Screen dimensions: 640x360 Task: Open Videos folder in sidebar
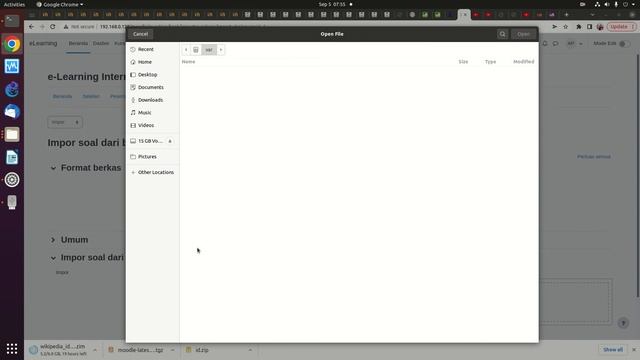coord(153,125)
